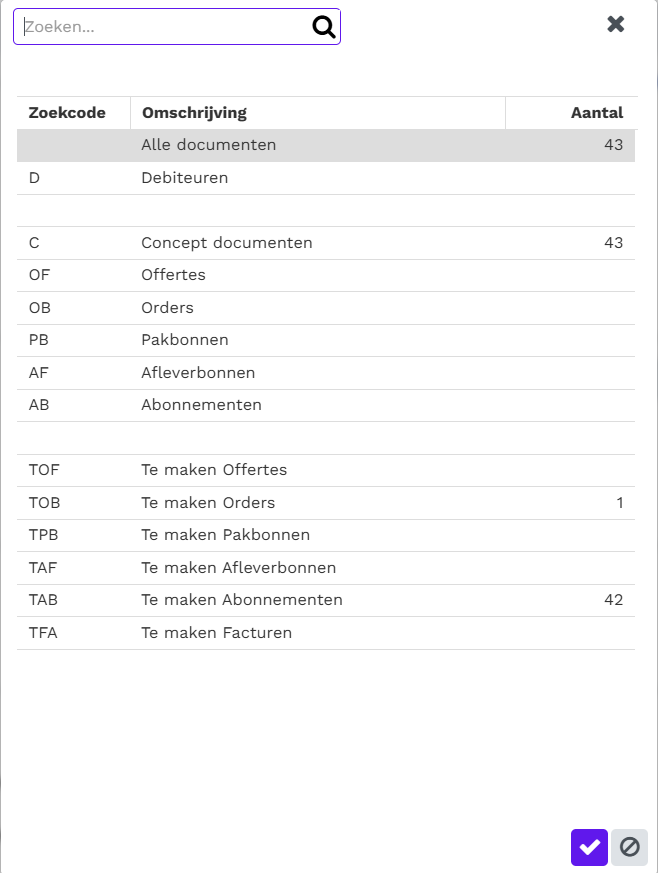Screen dimensions: 658x873
Task: Open the Pakbonnen entry
Action: point(326,340)
